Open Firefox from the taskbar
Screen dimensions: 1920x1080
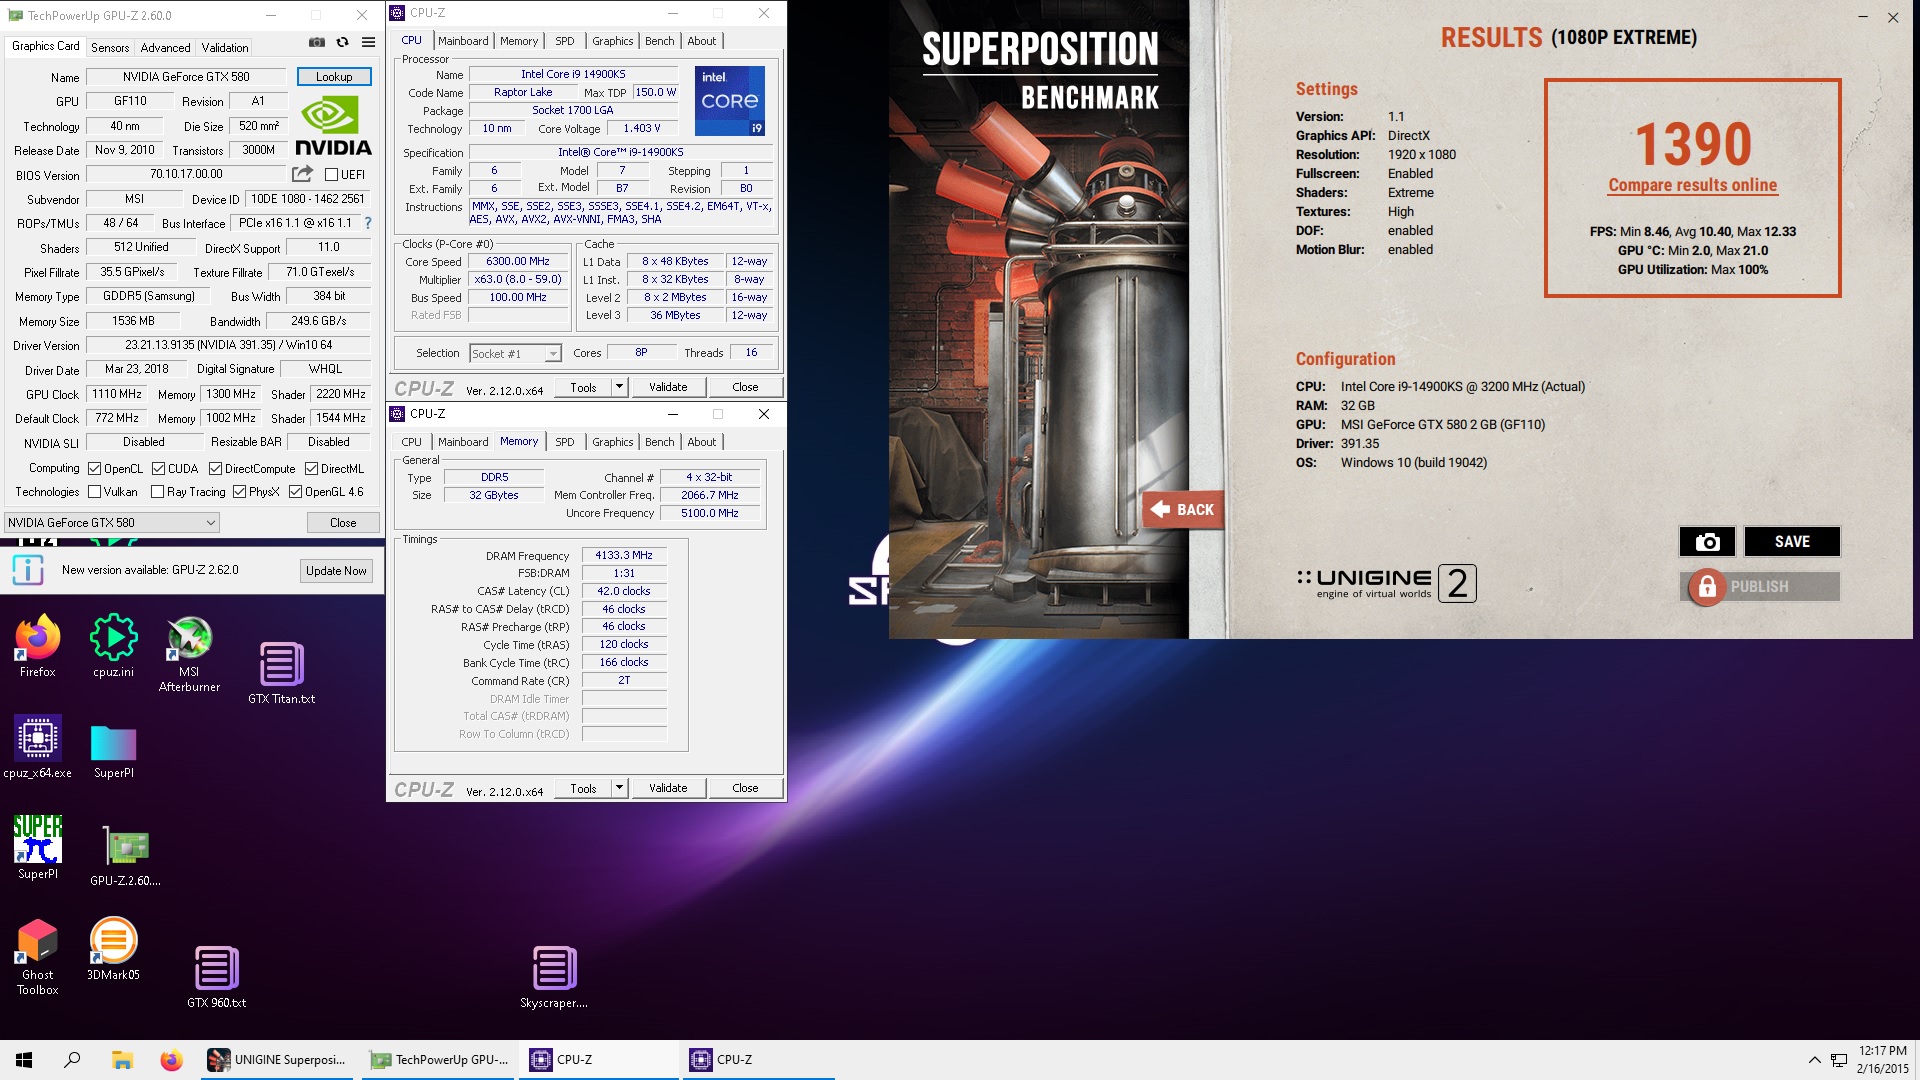pos(171,1060)
